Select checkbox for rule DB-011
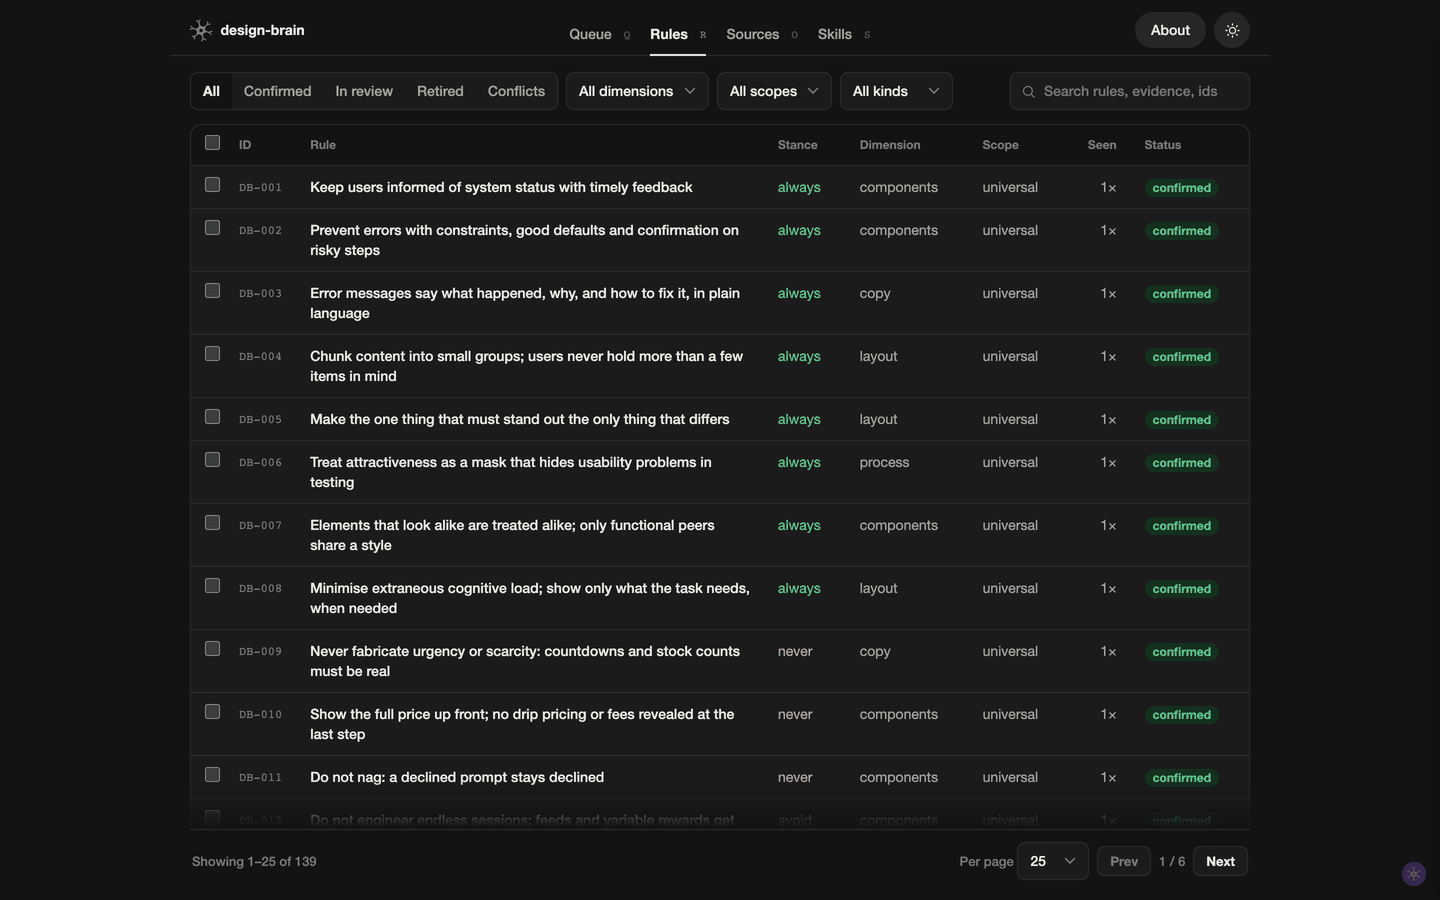 pos(212,775)
